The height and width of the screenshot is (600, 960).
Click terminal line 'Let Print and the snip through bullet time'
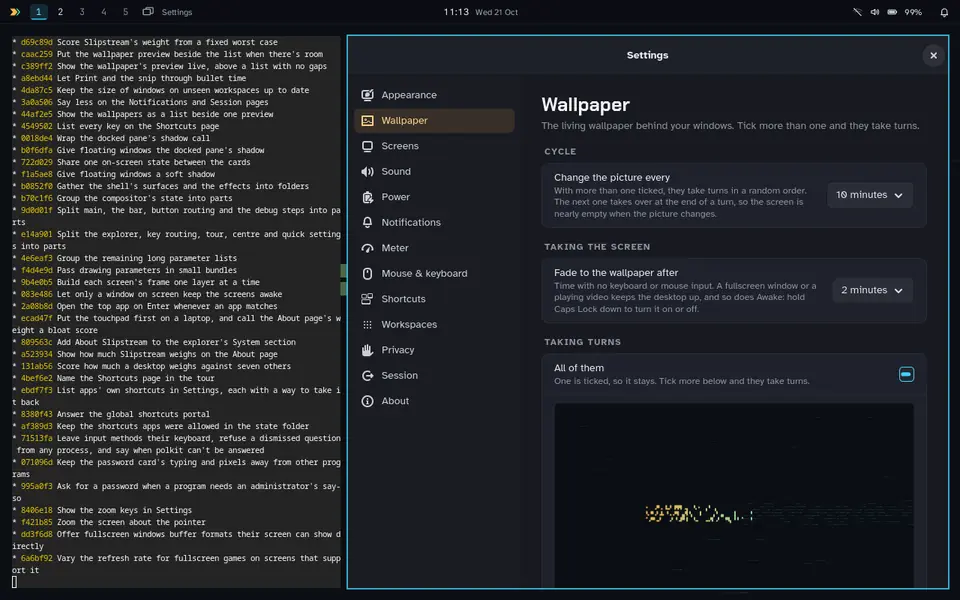tap(151, 78)
